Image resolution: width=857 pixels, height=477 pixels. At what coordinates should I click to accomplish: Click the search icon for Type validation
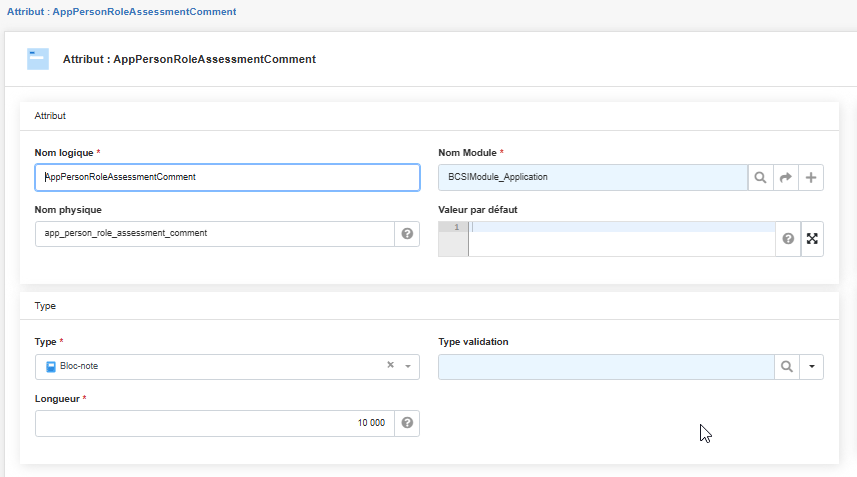pos(787,367)
